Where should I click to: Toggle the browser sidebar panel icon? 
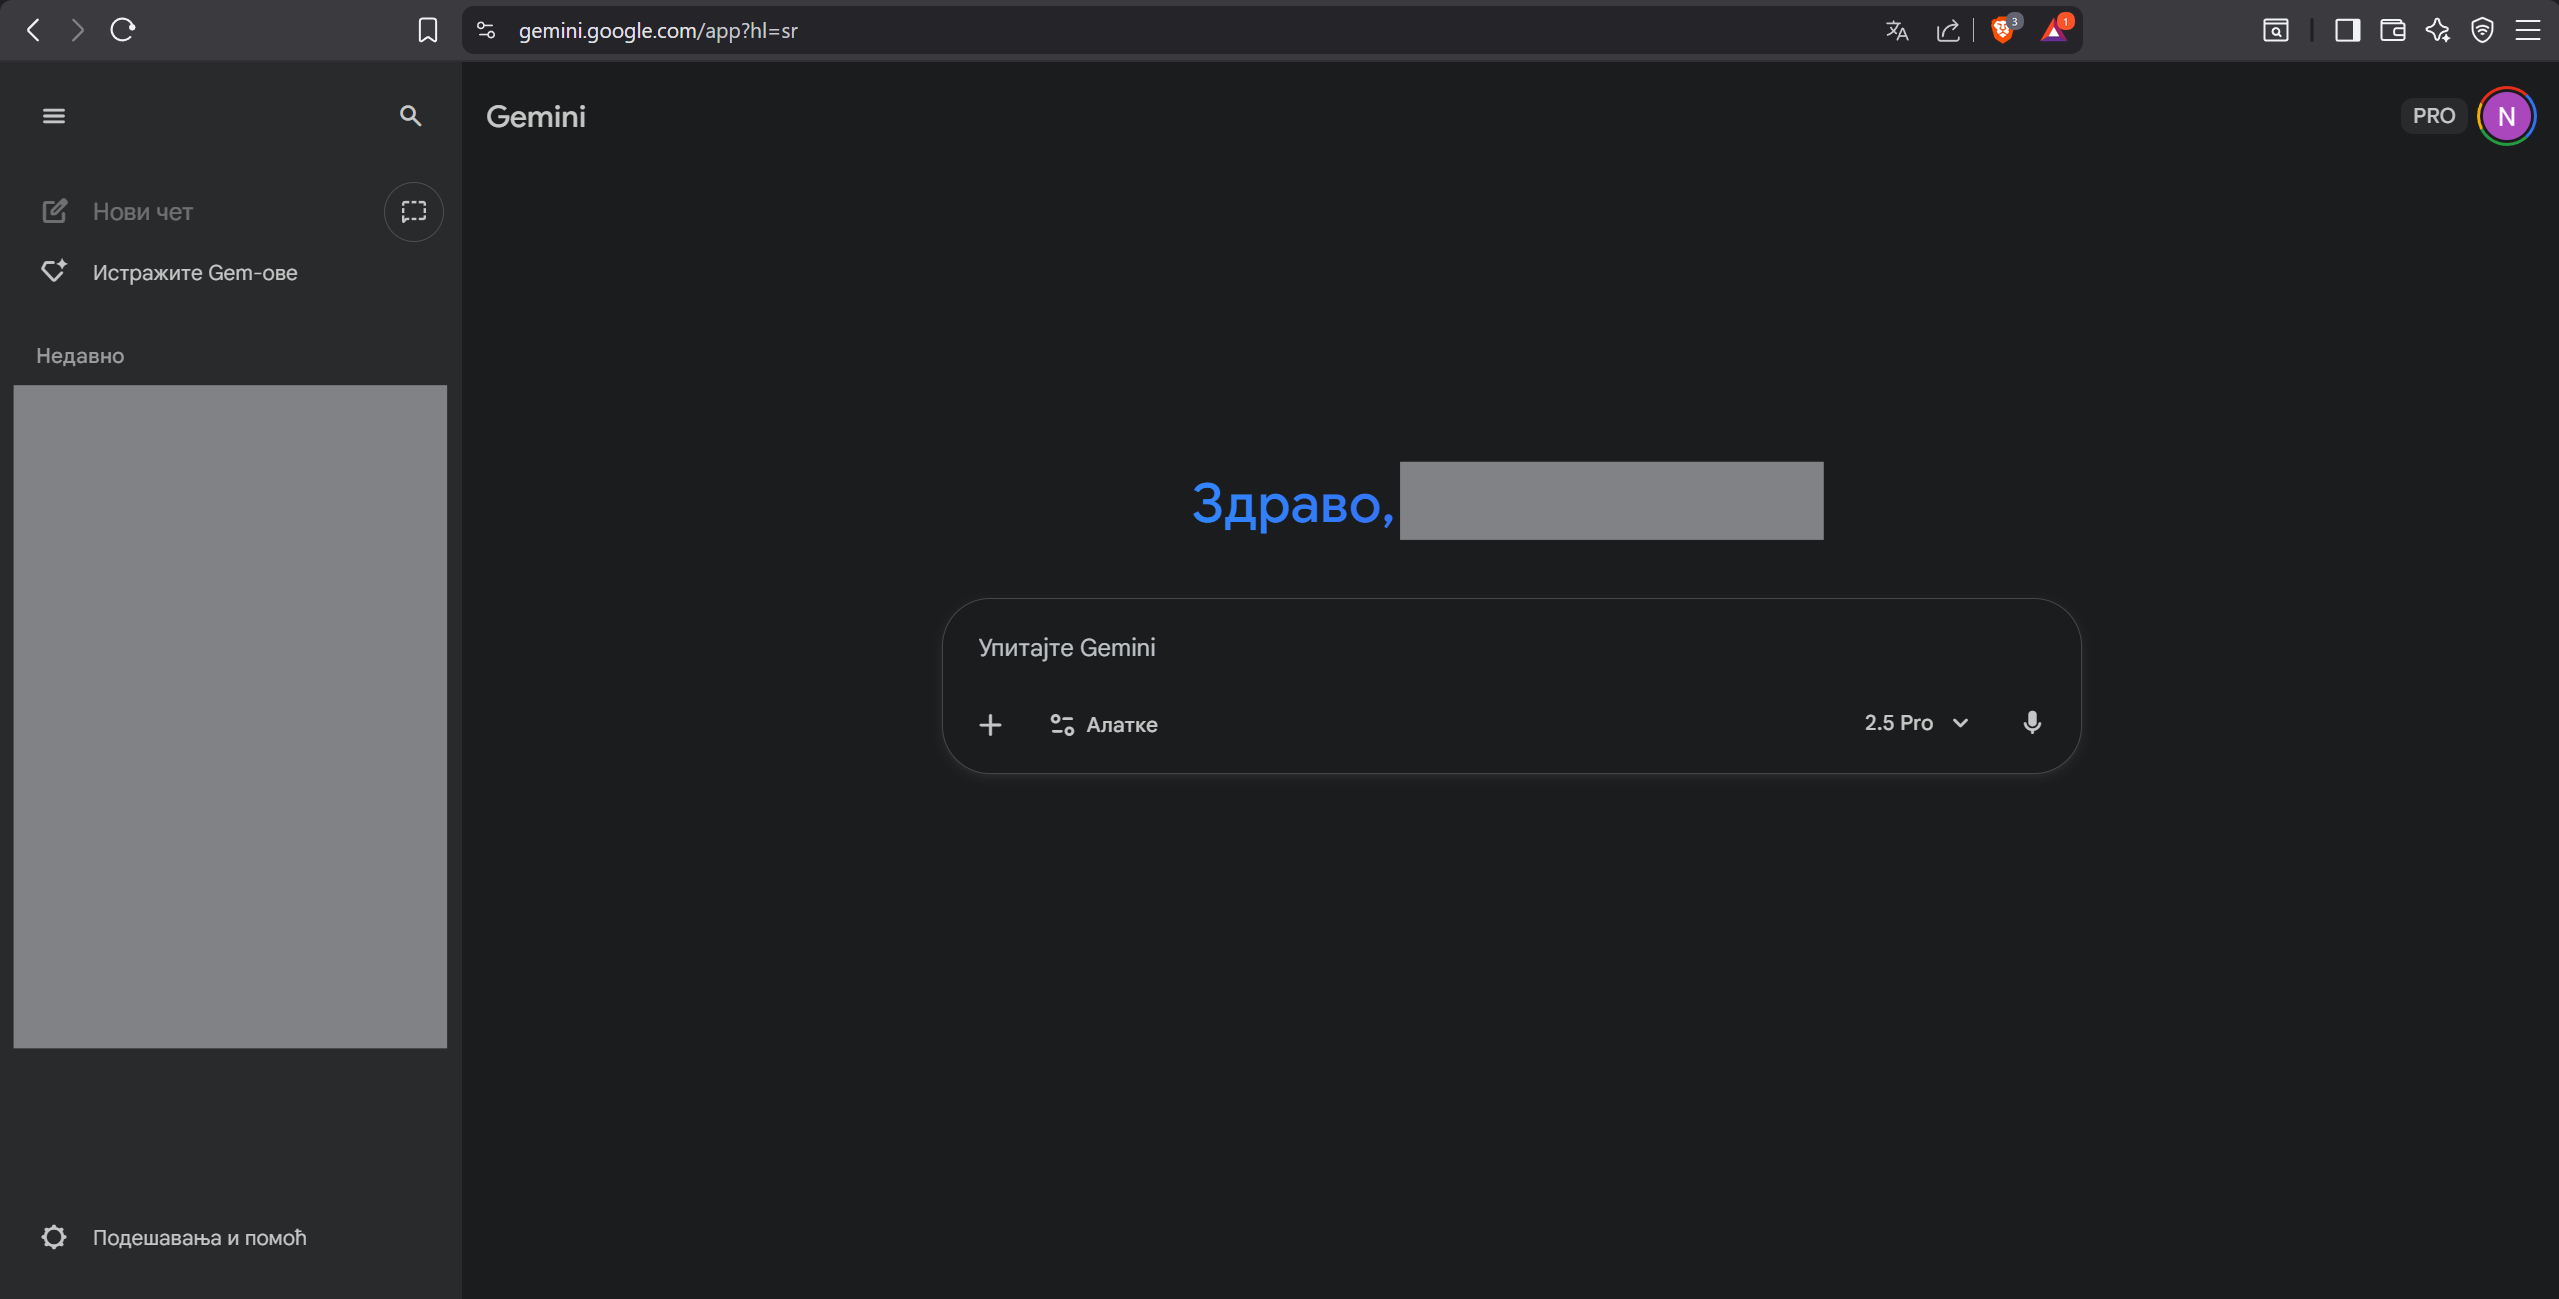pos(2347,31)
